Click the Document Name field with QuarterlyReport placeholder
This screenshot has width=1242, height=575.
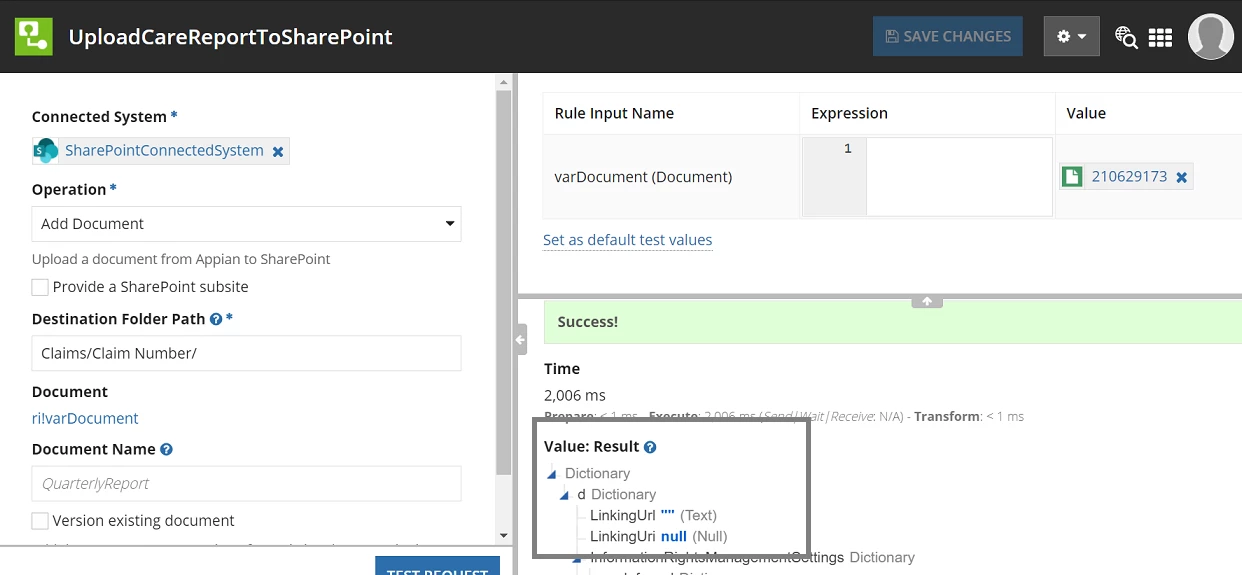(246, 483)
